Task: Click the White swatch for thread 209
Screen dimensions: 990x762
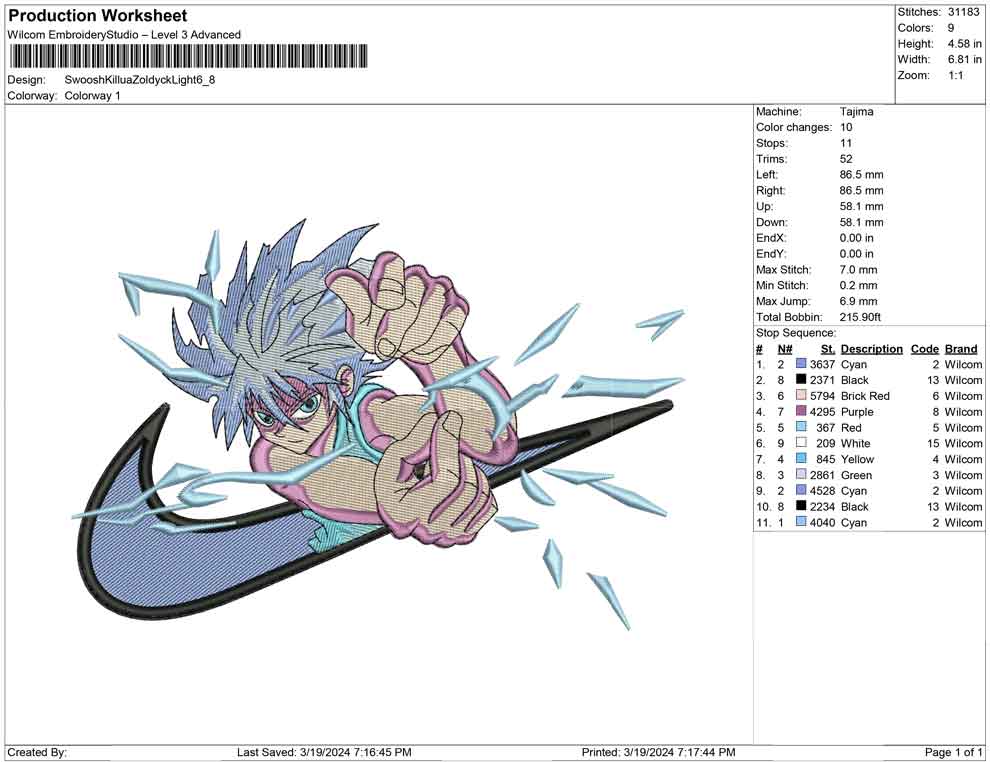Action: pyautogui.click(x=801, y=443)
